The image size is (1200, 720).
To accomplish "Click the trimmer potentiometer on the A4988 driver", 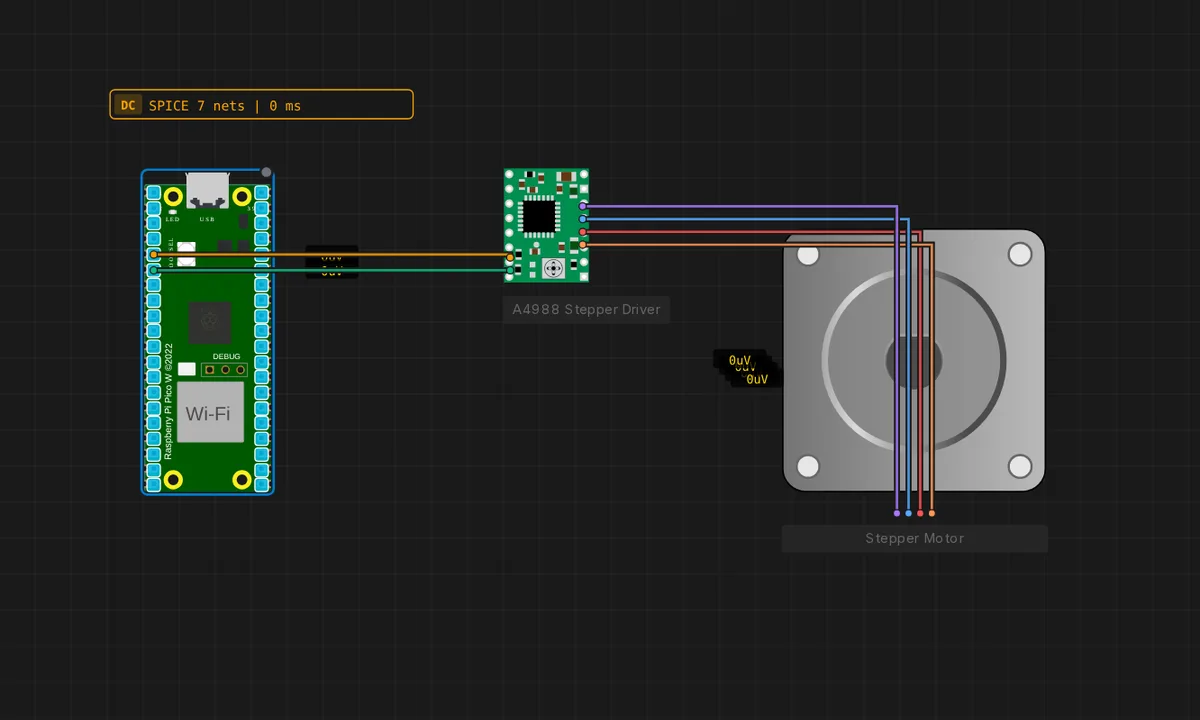I will [x=553, y=267].
